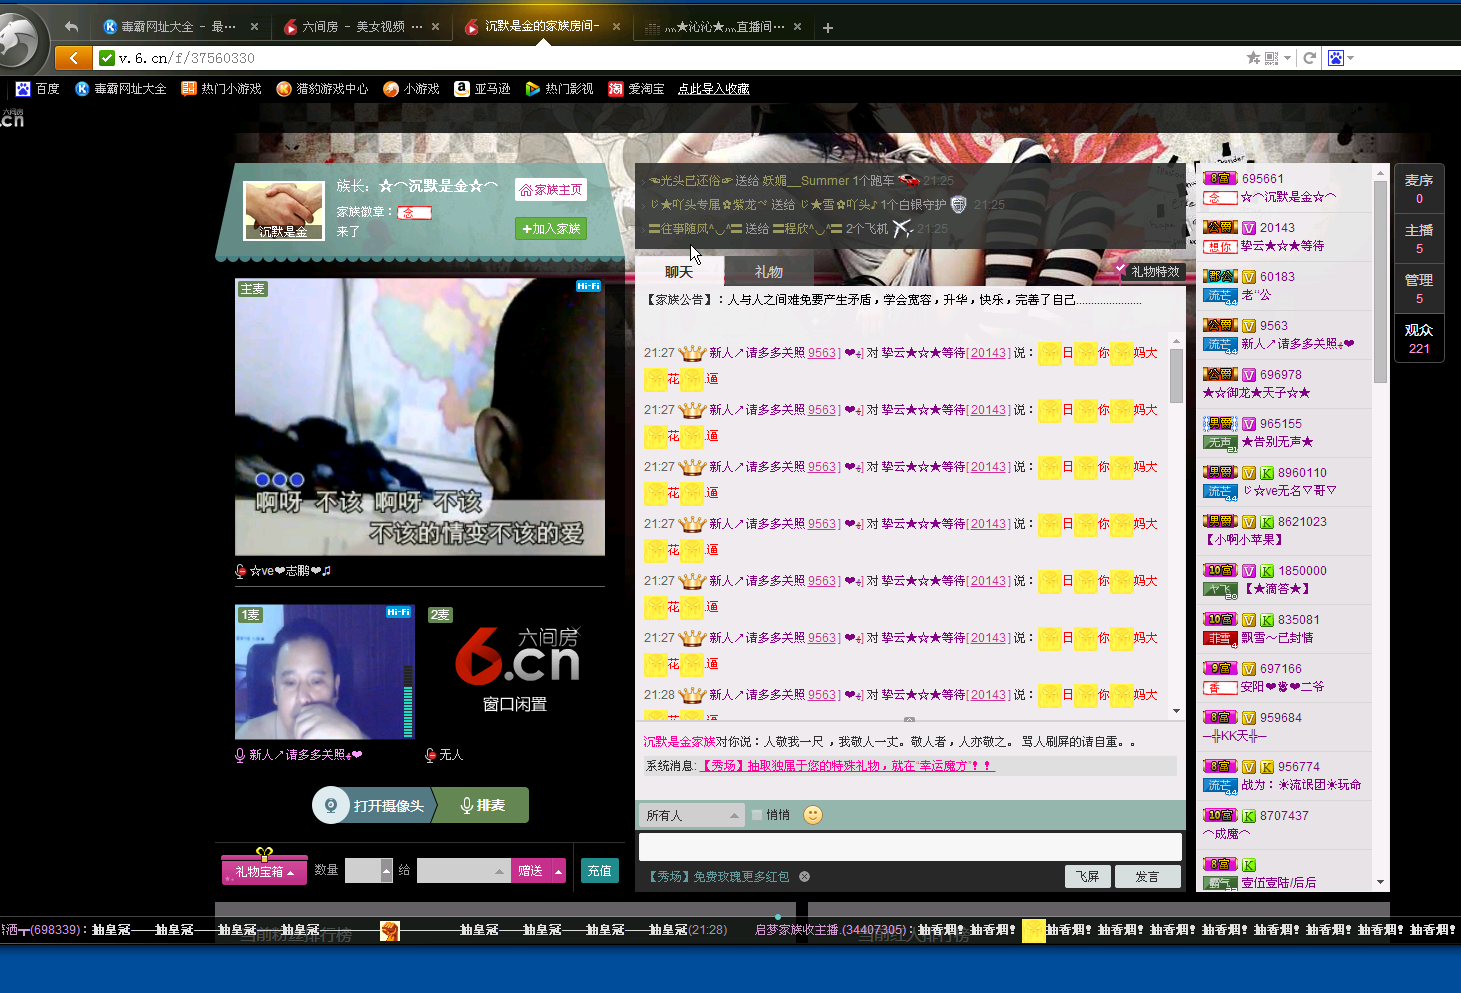Open the emoji smiley picker

click(x=813, y=815)
